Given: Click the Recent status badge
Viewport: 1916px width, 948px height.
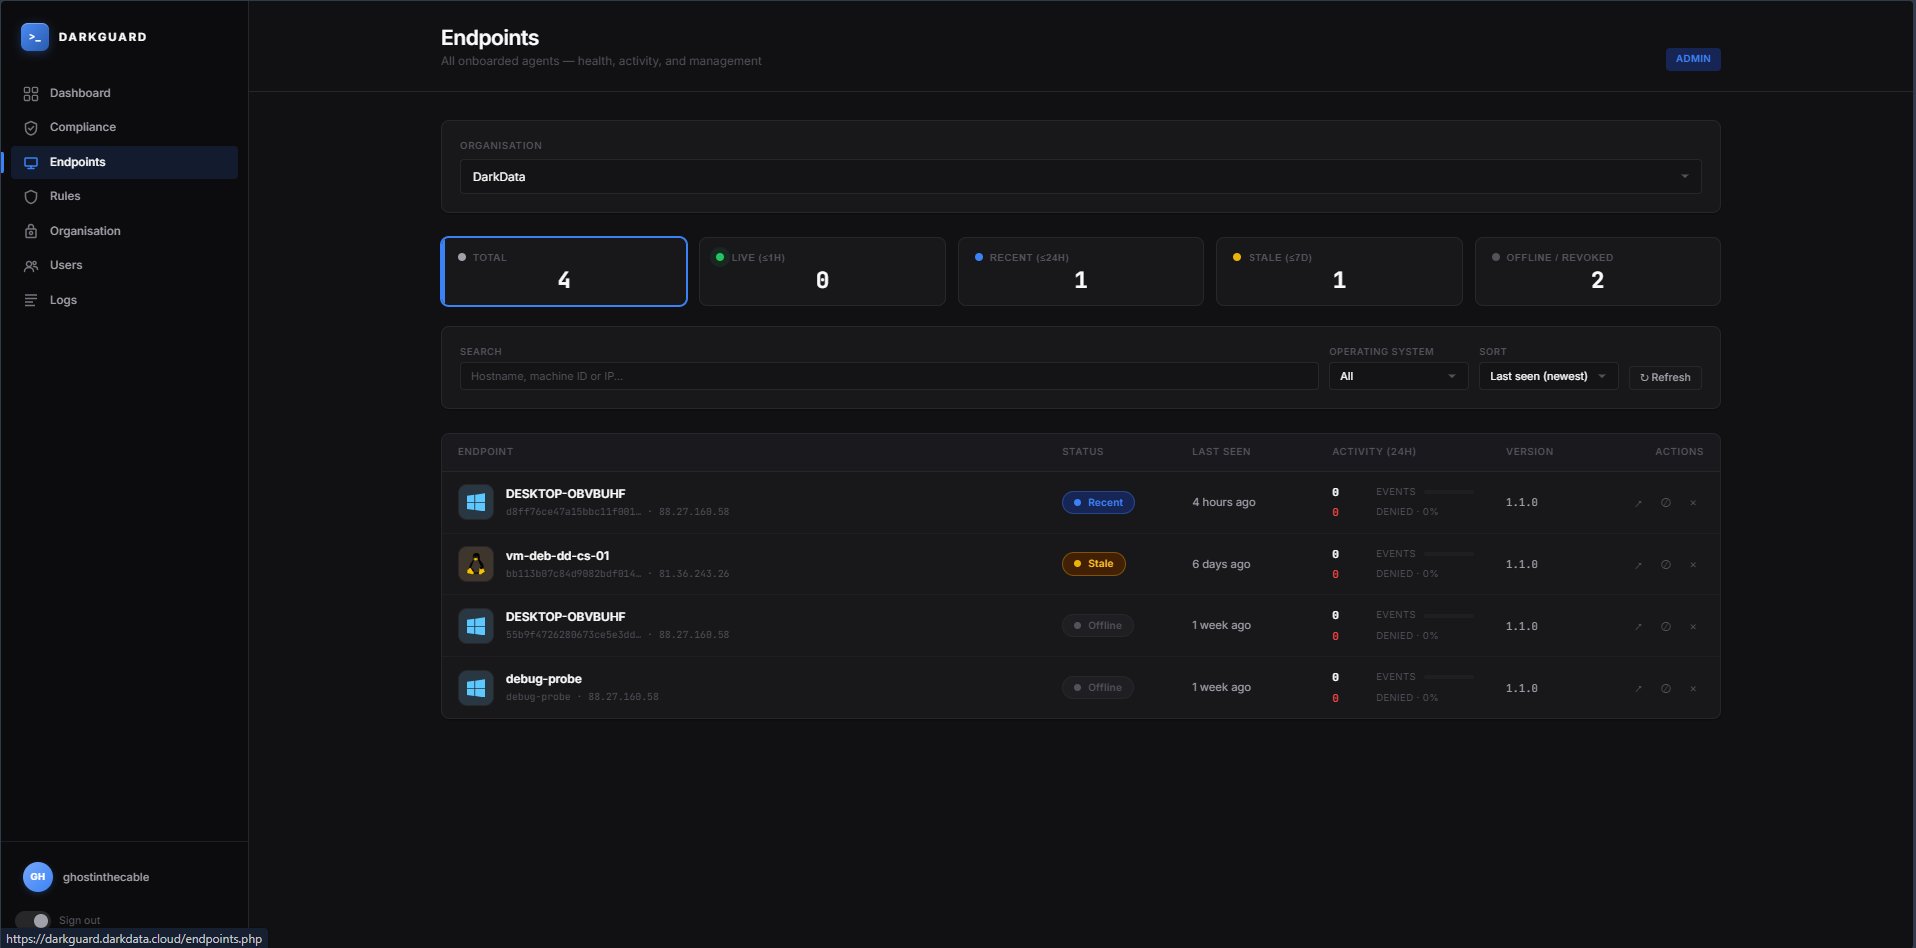Looking at the screenshot, I should [x=1098, y=502].
